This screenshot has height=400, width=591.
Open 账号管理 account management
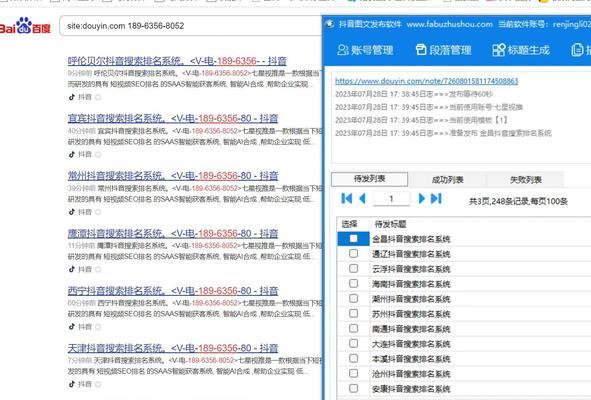pos(365,50)
